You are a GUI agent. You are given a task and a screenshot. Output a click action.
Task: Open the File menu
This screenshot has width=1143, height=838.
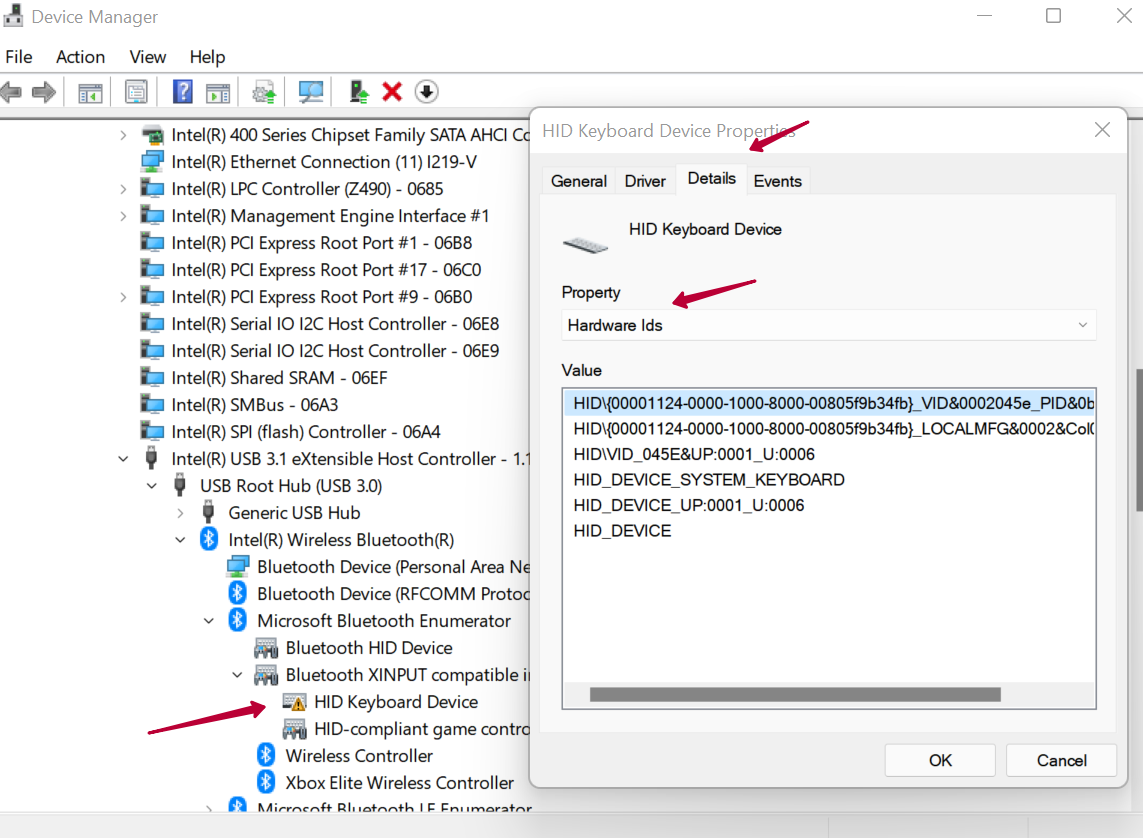pyautogui.click(x=19, y=57)
